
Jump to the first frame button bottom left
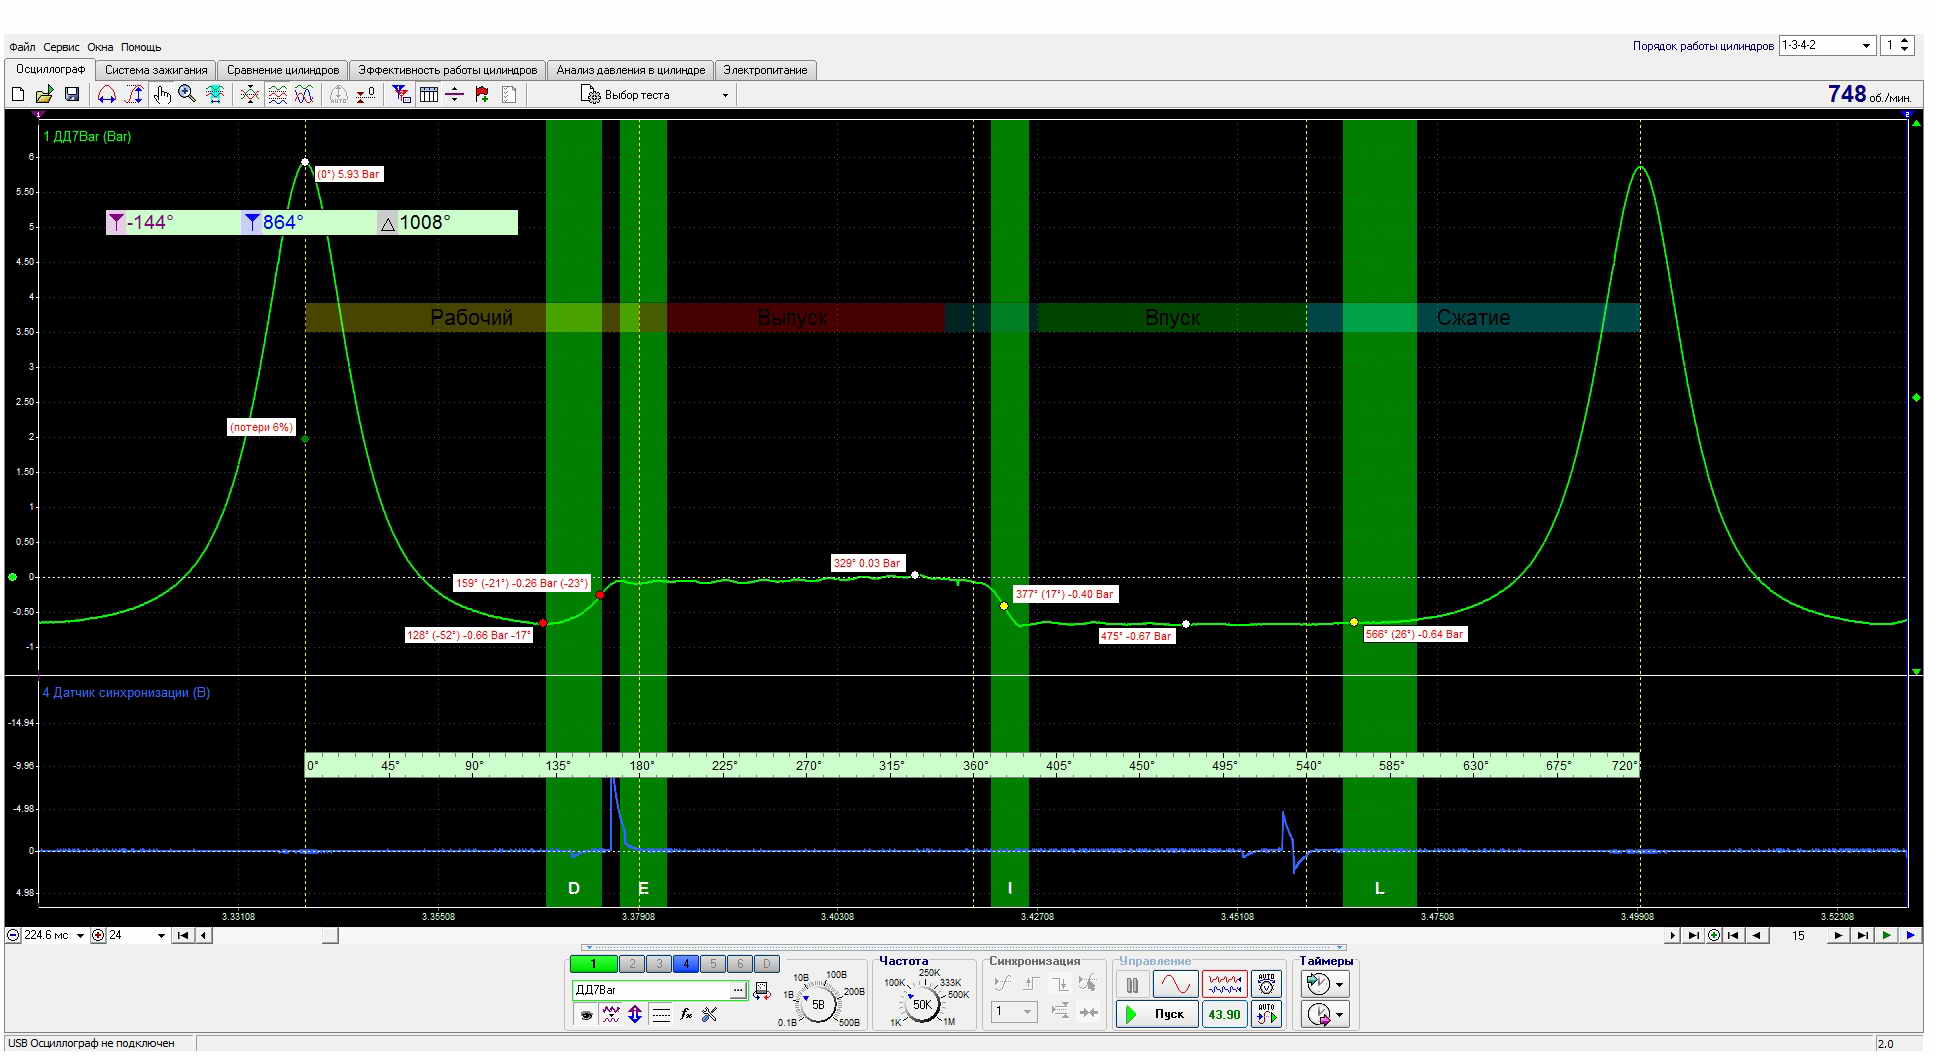[x=183, y=936]
